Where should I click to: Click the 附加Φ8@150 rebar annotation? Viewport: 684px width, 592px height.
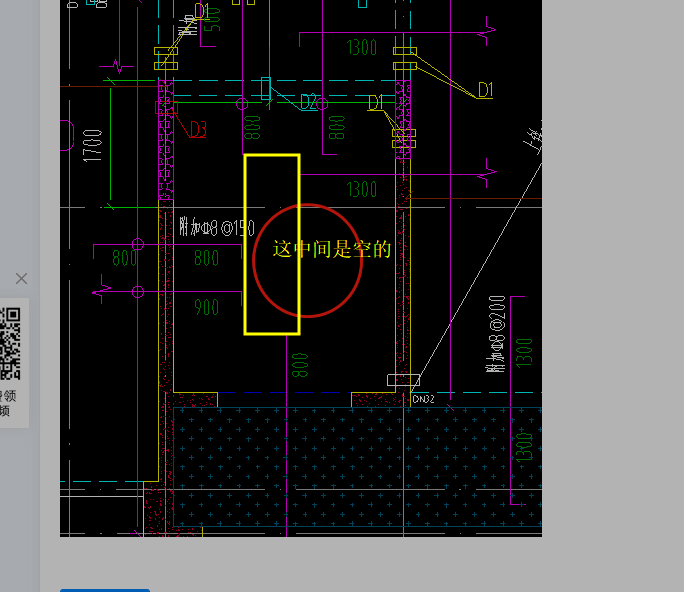point(217,228)
